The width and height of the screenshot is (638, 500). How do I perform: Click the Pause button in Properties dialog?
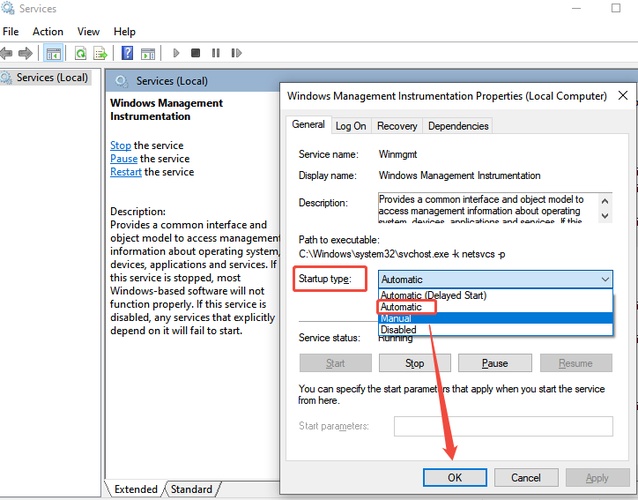(x=495, y=363)
